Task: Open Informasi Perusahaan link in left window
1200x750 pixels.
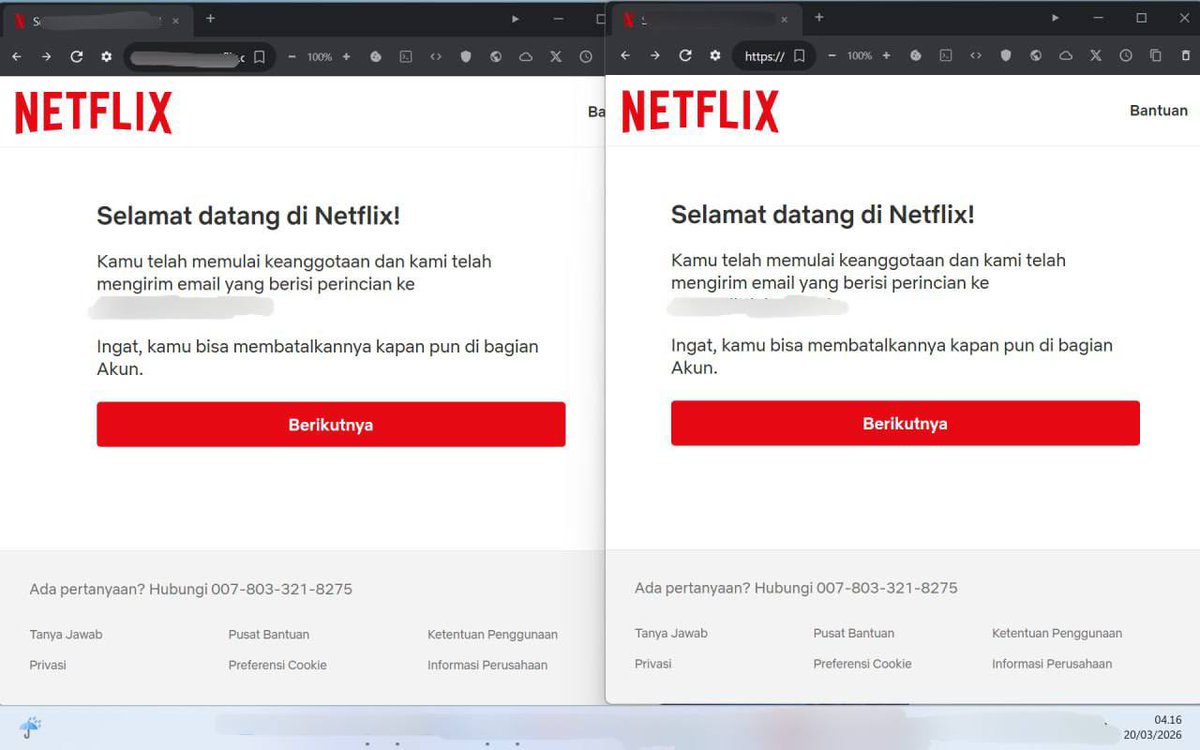Action: 487,664
